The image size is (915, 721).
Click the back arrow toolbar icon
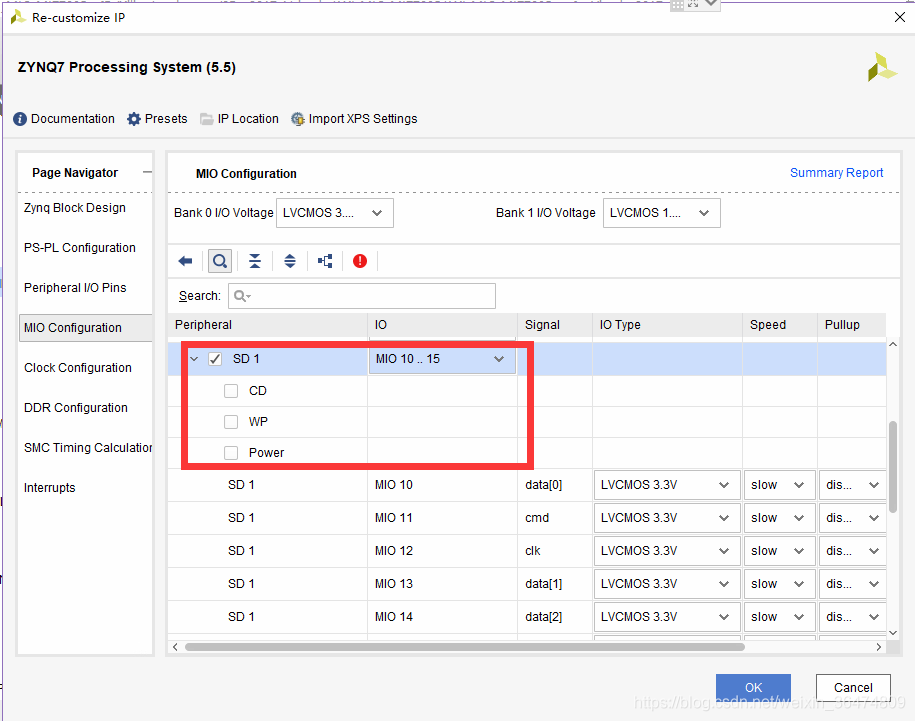[x=185, y=261]
